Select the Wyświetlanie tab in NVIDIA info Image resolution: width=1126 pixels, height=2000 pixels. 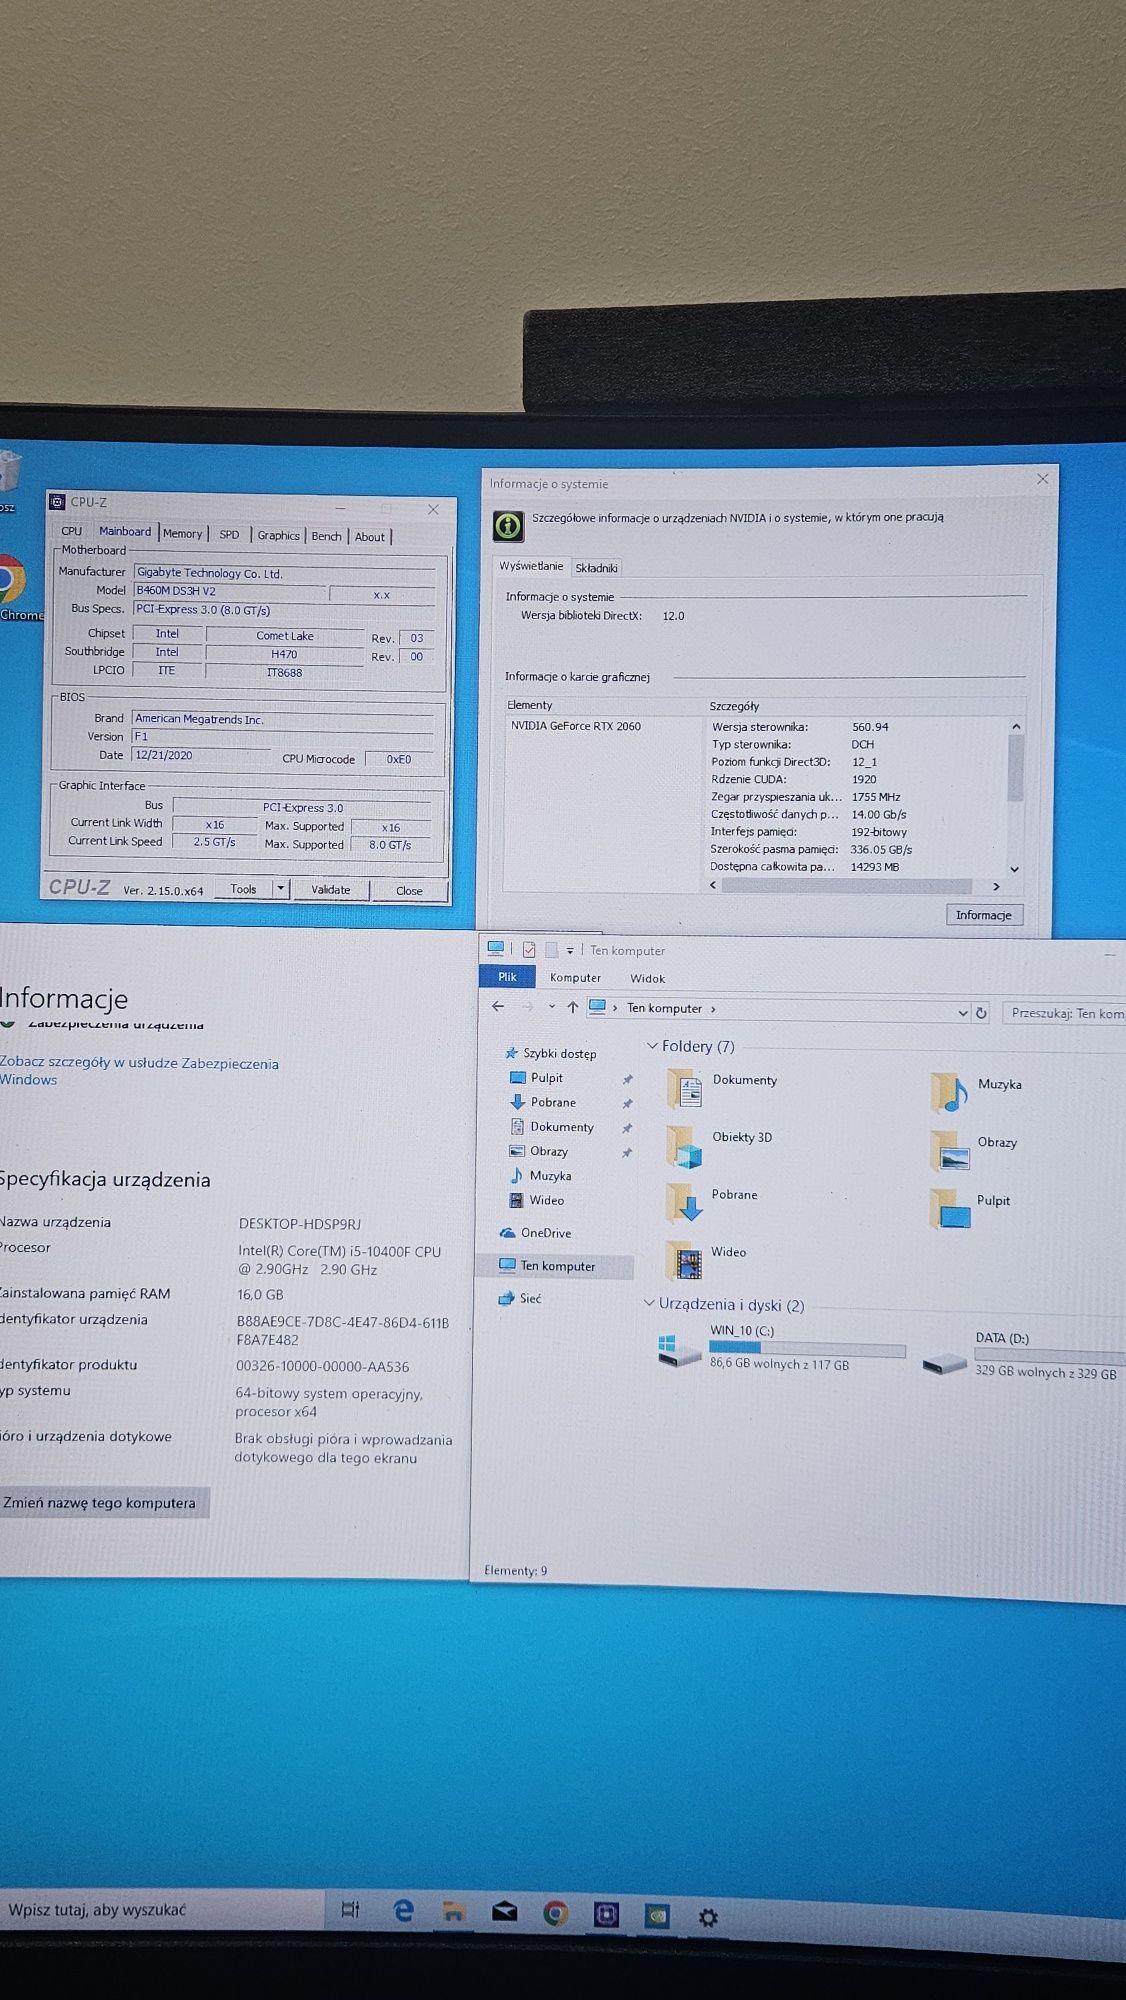click(531, 566)
